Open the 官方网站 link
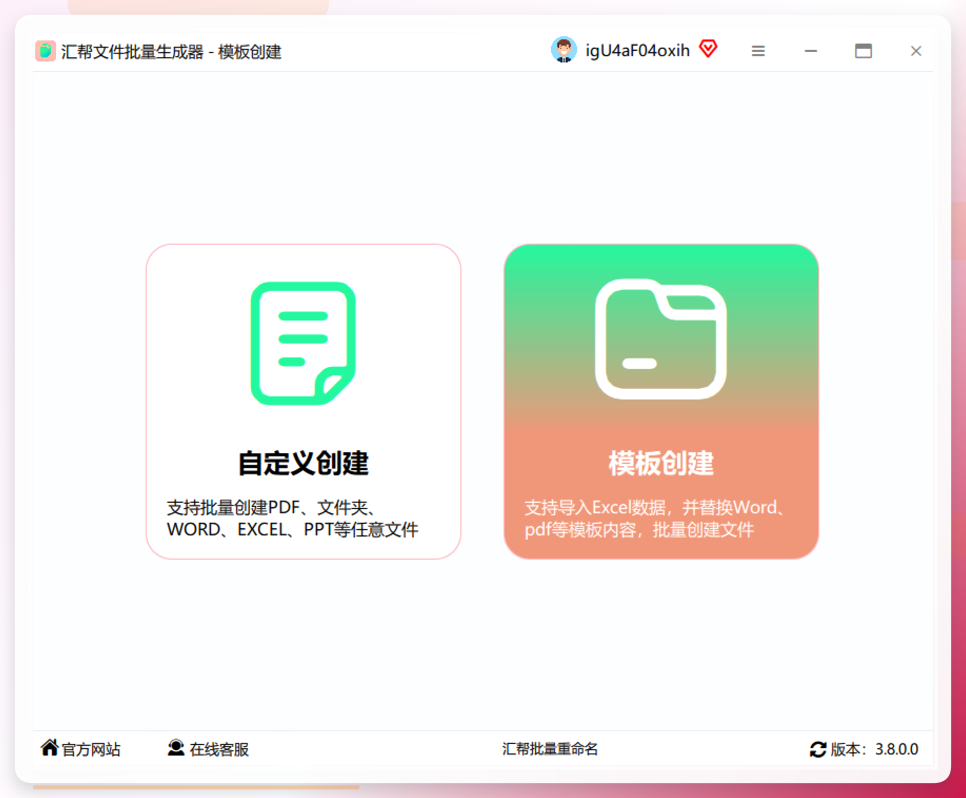The width and height of the screenshot is (966, 798). [x=91, y=749]
